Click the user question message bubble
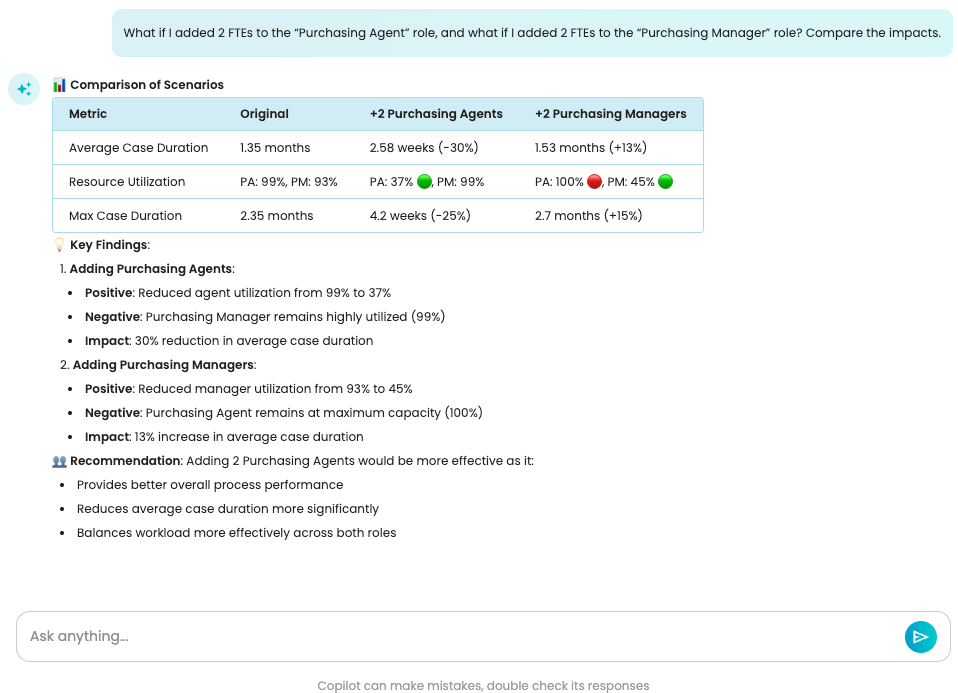 532,33
